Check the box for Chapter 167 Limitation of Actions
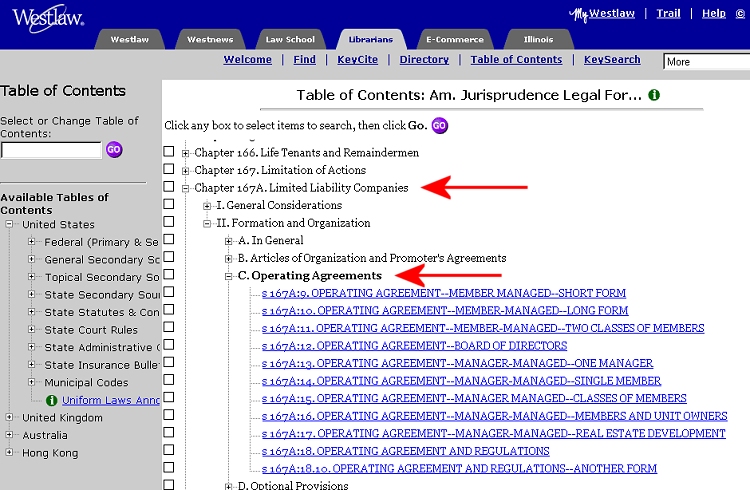Screen dimensions: 750x490 pos(168,169)
